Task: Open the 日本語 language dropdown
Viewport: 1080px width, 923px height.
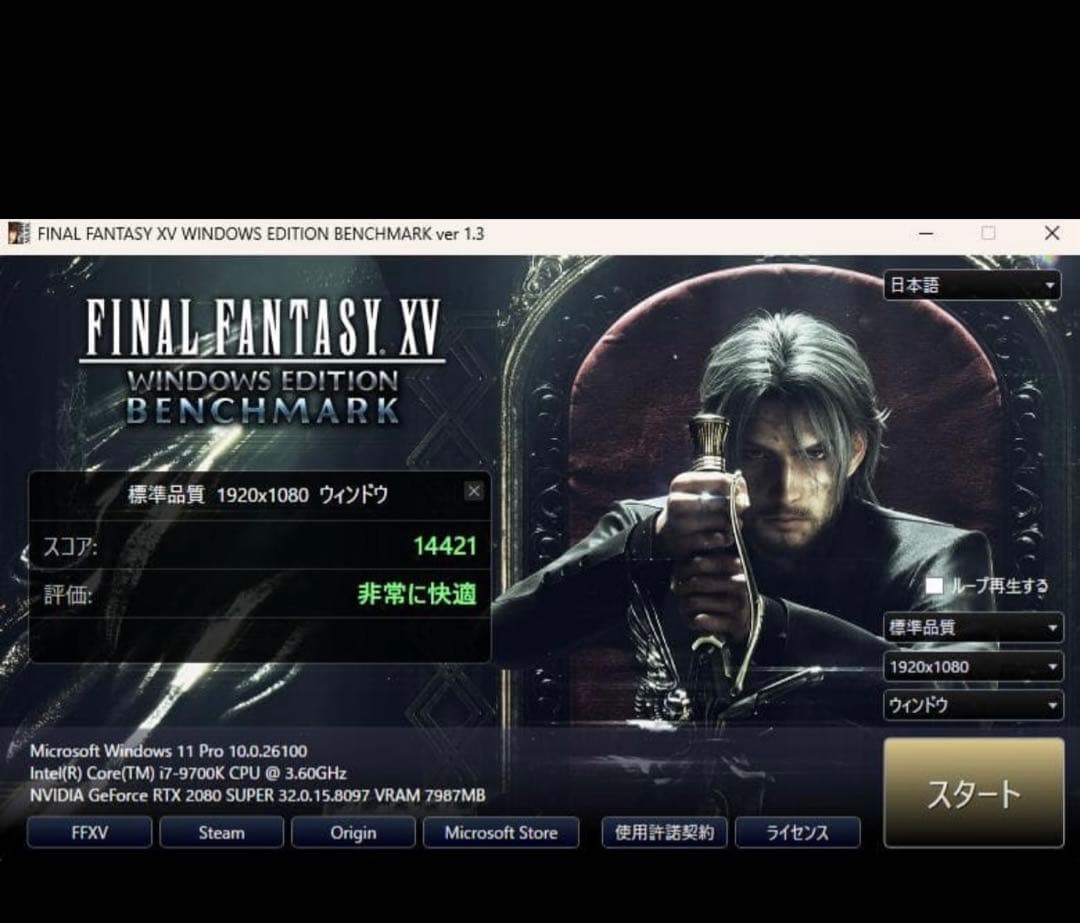Action: point(972,286)
